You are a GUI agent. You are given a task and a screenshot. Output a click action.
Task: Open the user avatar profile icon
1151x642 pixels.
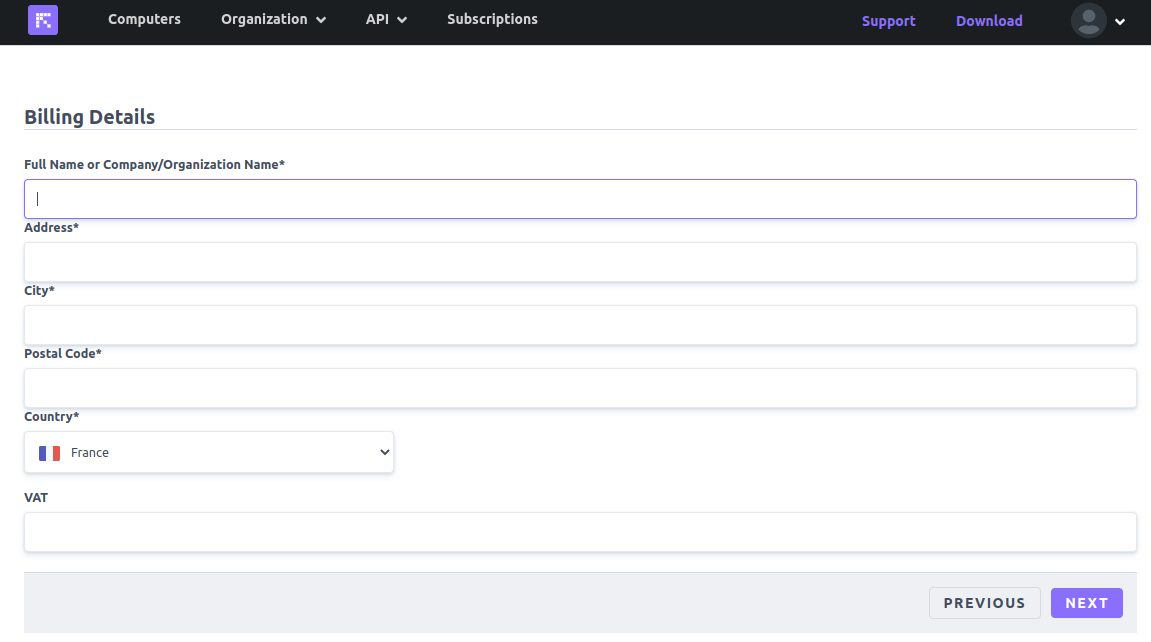point(1089,21)
